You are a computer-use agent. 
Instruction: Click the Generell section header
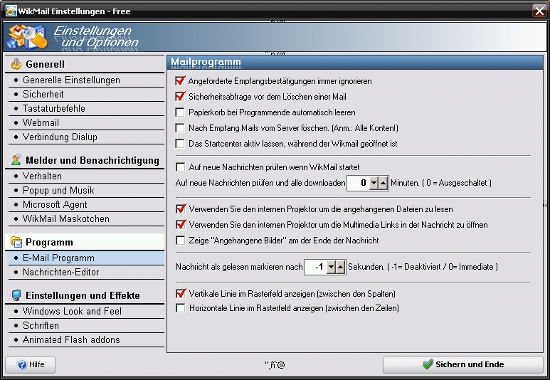coord(85,64)
